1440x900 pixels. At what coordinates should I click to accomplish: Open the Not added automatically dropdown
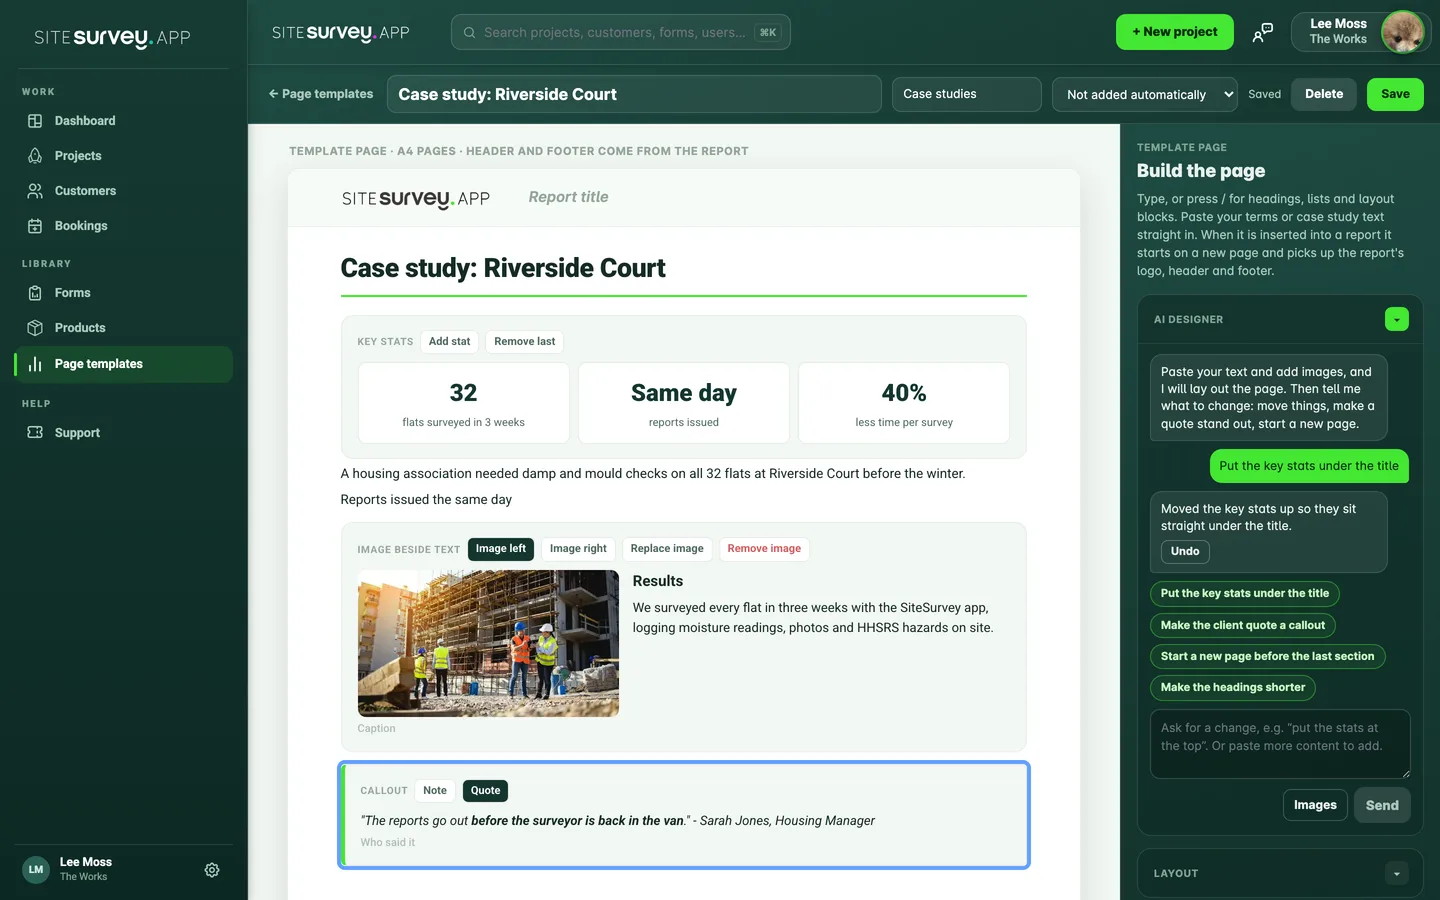[1144, 95]
